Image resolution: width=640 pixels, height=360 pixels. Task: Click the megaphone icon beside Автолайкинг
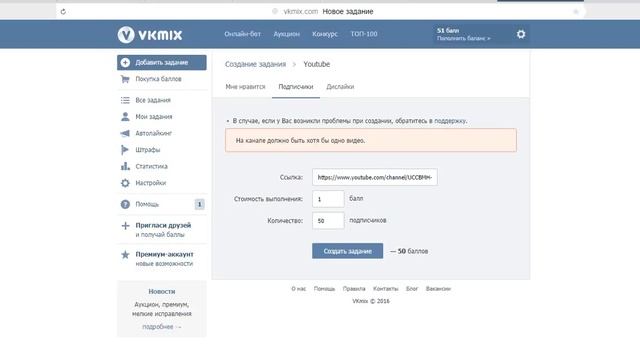pyautogui.click(x=125, y=133)
